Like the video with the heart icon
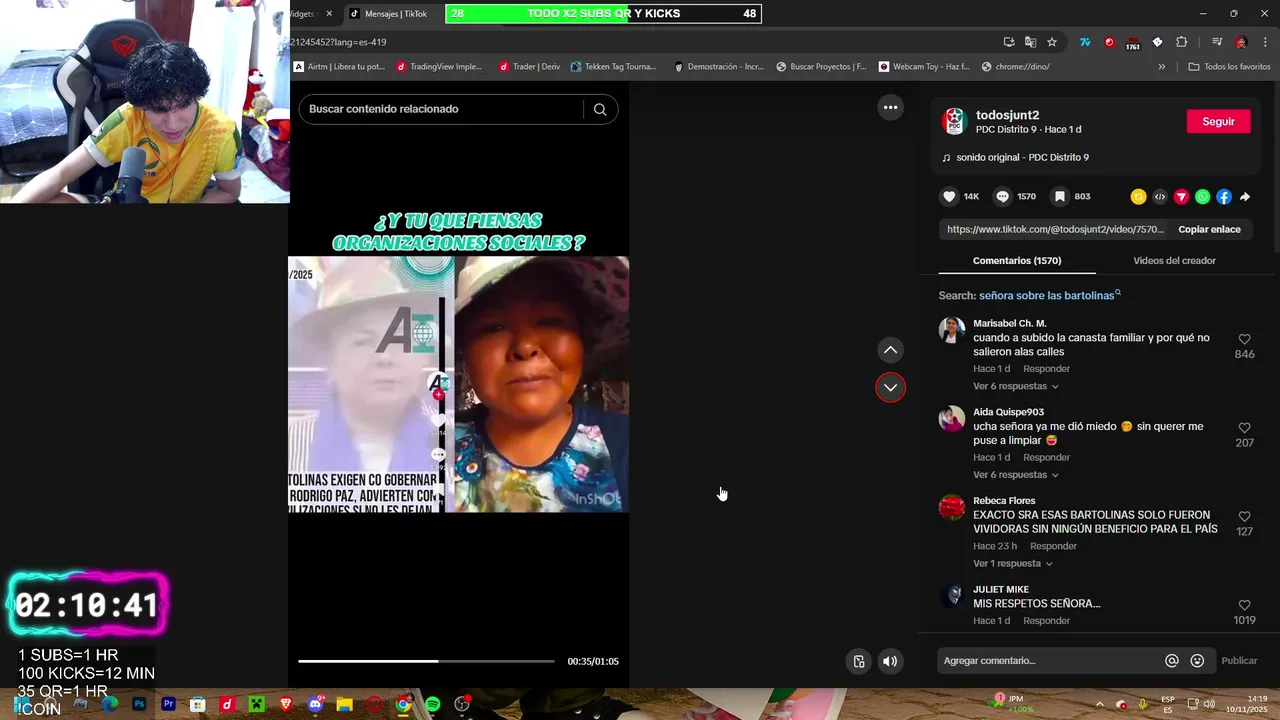Image resolution: width=1280 pixels, height=720 pixels. (x=949, y=197)
